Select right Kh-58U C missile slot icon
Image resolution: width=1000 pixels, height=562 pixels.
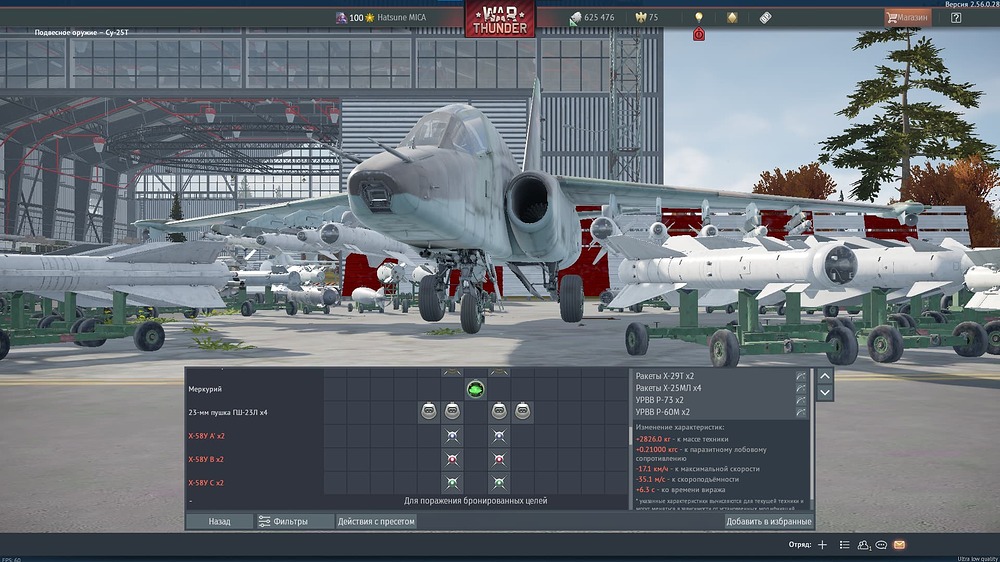coord(499,483)
